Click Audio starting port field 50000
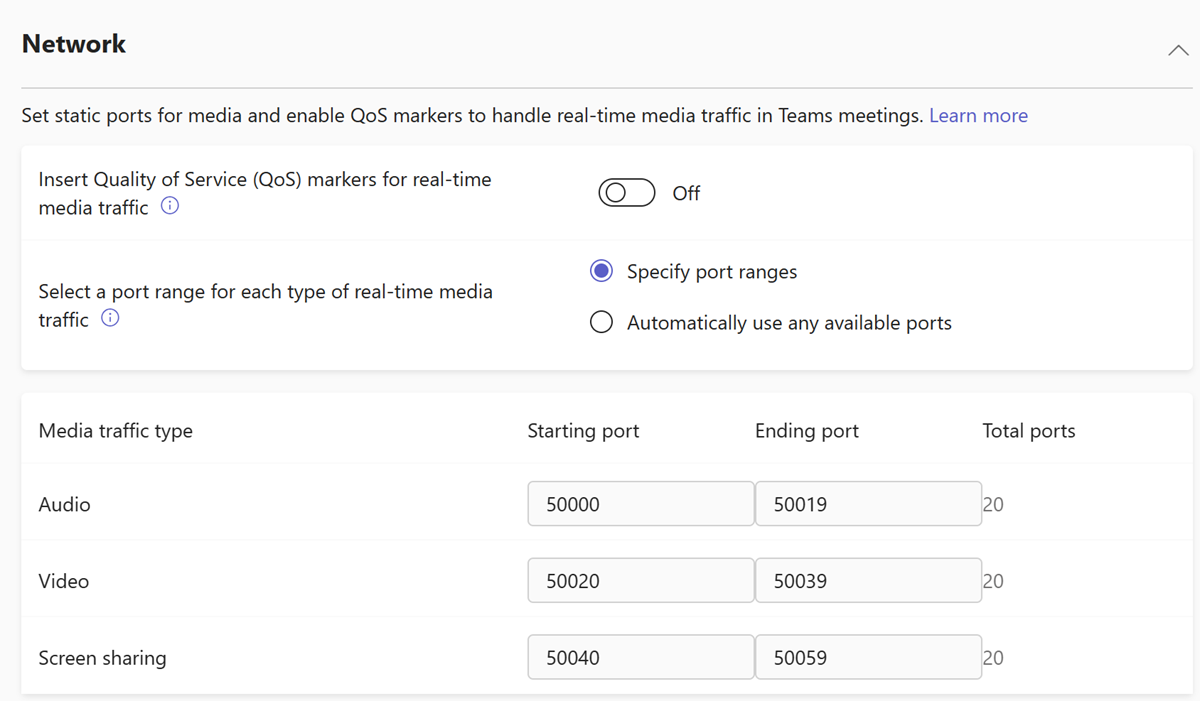This screenshot has height=701, width=1200. [641, 504]
